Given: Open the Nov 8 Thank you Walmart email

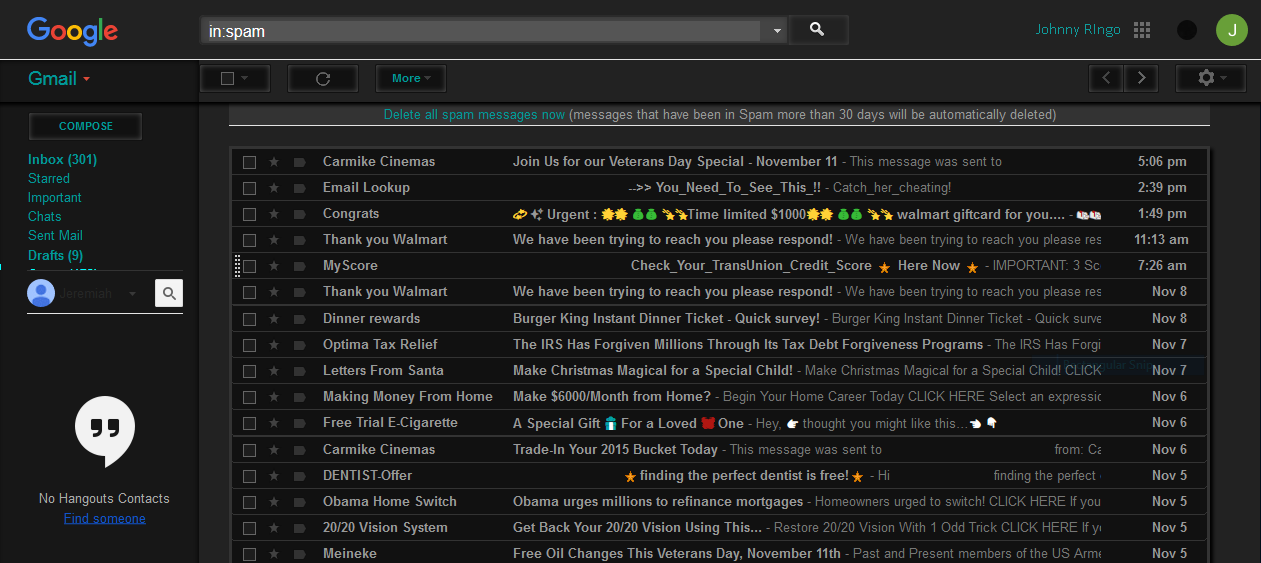Looking at the screenshot, I should click(x=720, y=292).
